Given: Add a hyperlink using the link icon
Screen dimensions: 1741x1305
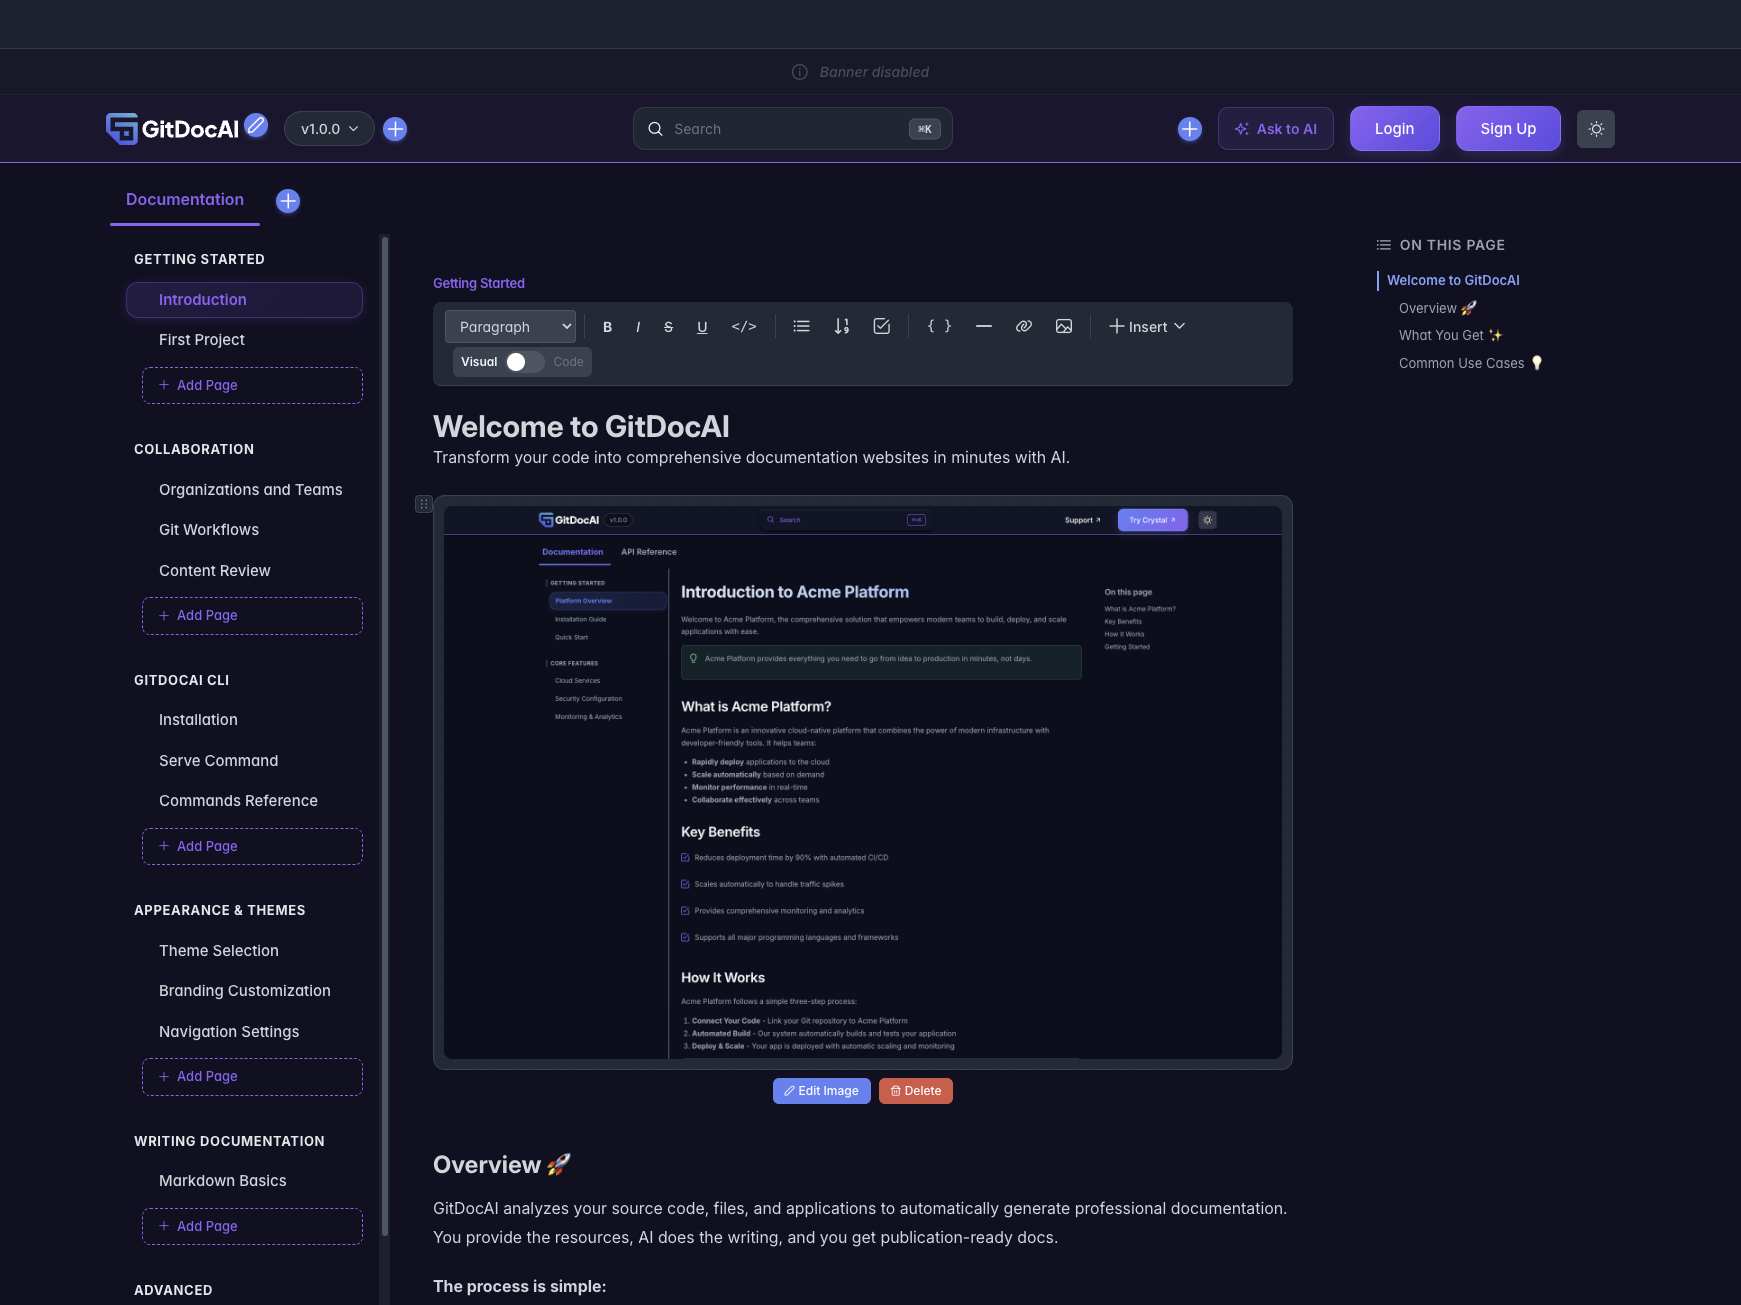Looking at the screenshot, I should [1023, 327].
